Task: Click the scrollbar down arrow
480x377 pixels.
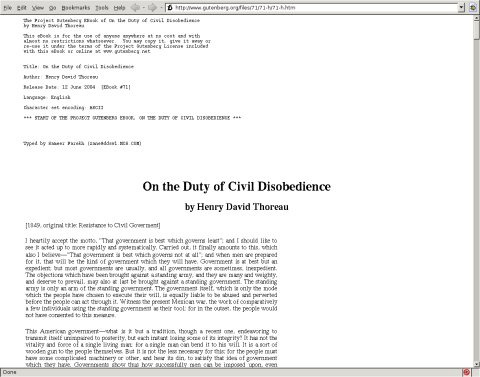Action: [x=477, y=364]
